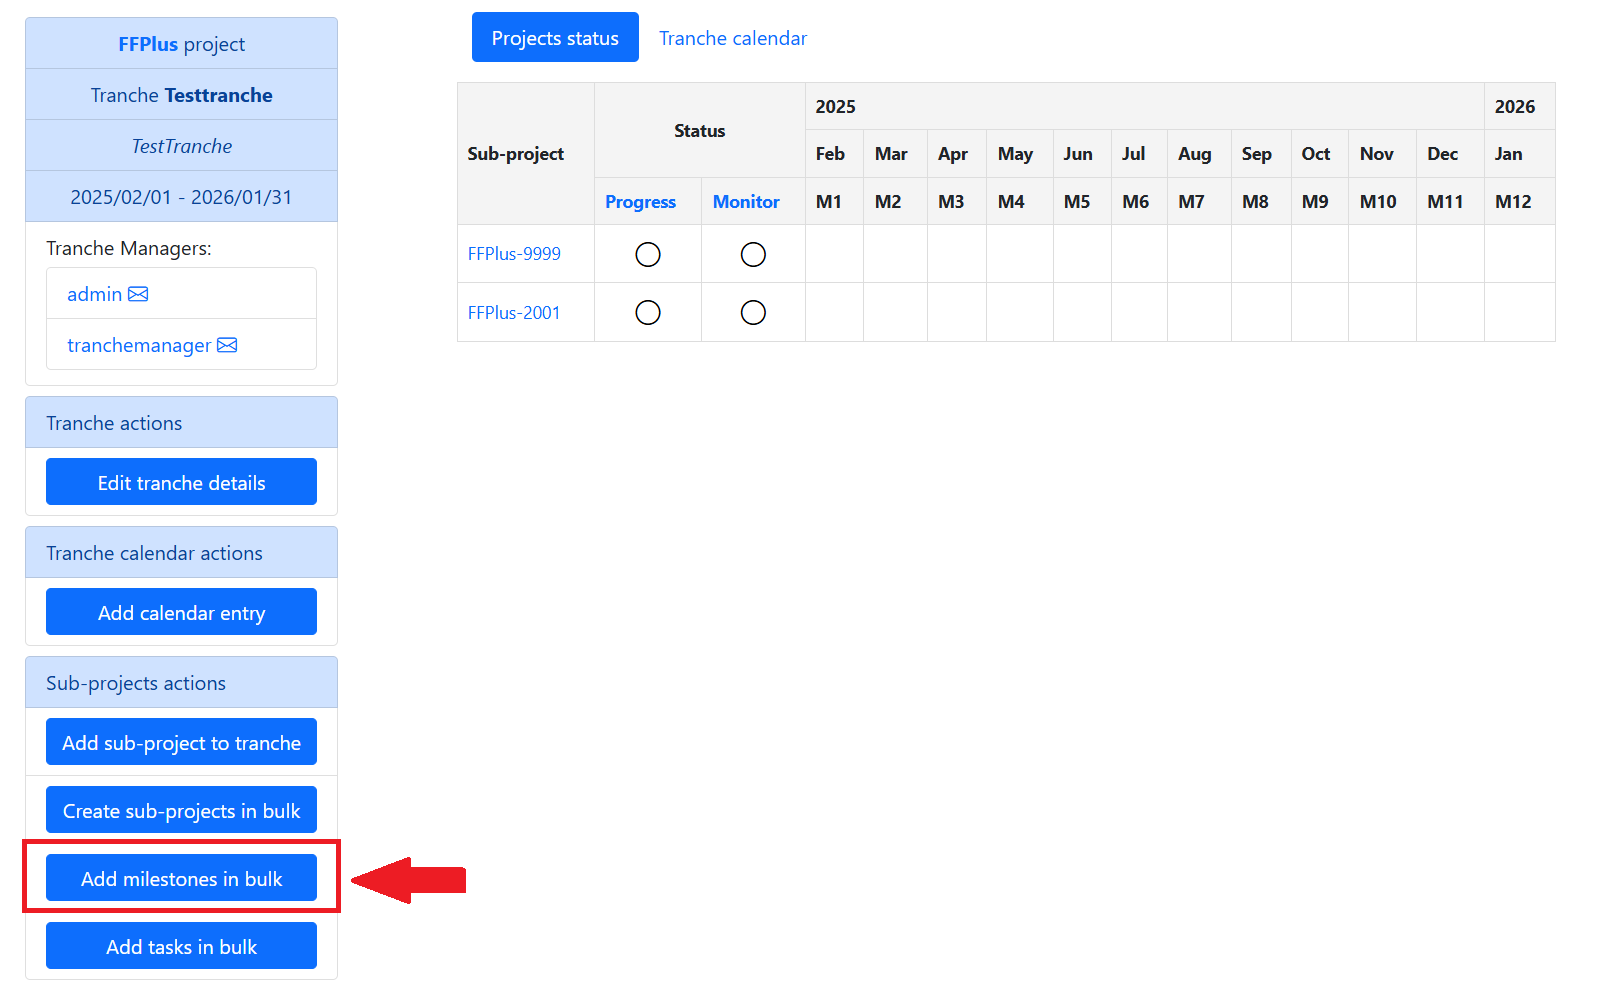Click the May month header

[x=1020, y=154]
